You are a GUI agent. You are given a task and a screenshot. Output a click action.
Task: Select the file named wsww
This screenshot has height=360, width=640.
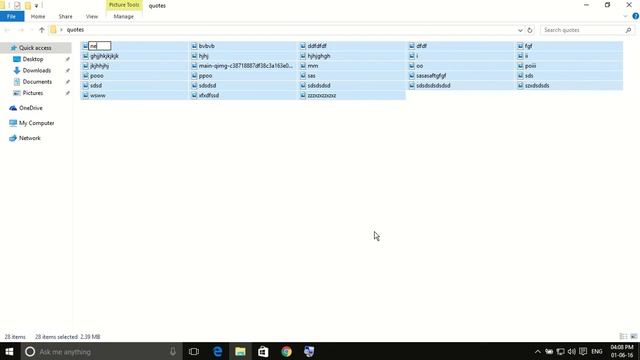(x=98, y=95)
